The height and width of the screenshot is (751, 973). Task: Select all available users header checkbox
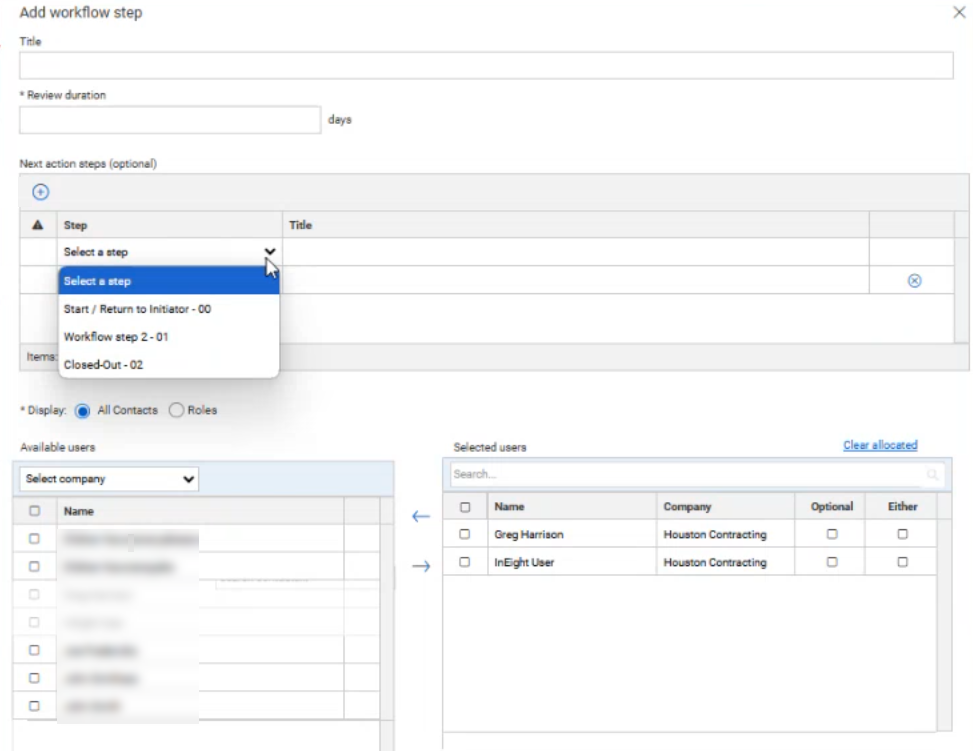pos(35,511)
